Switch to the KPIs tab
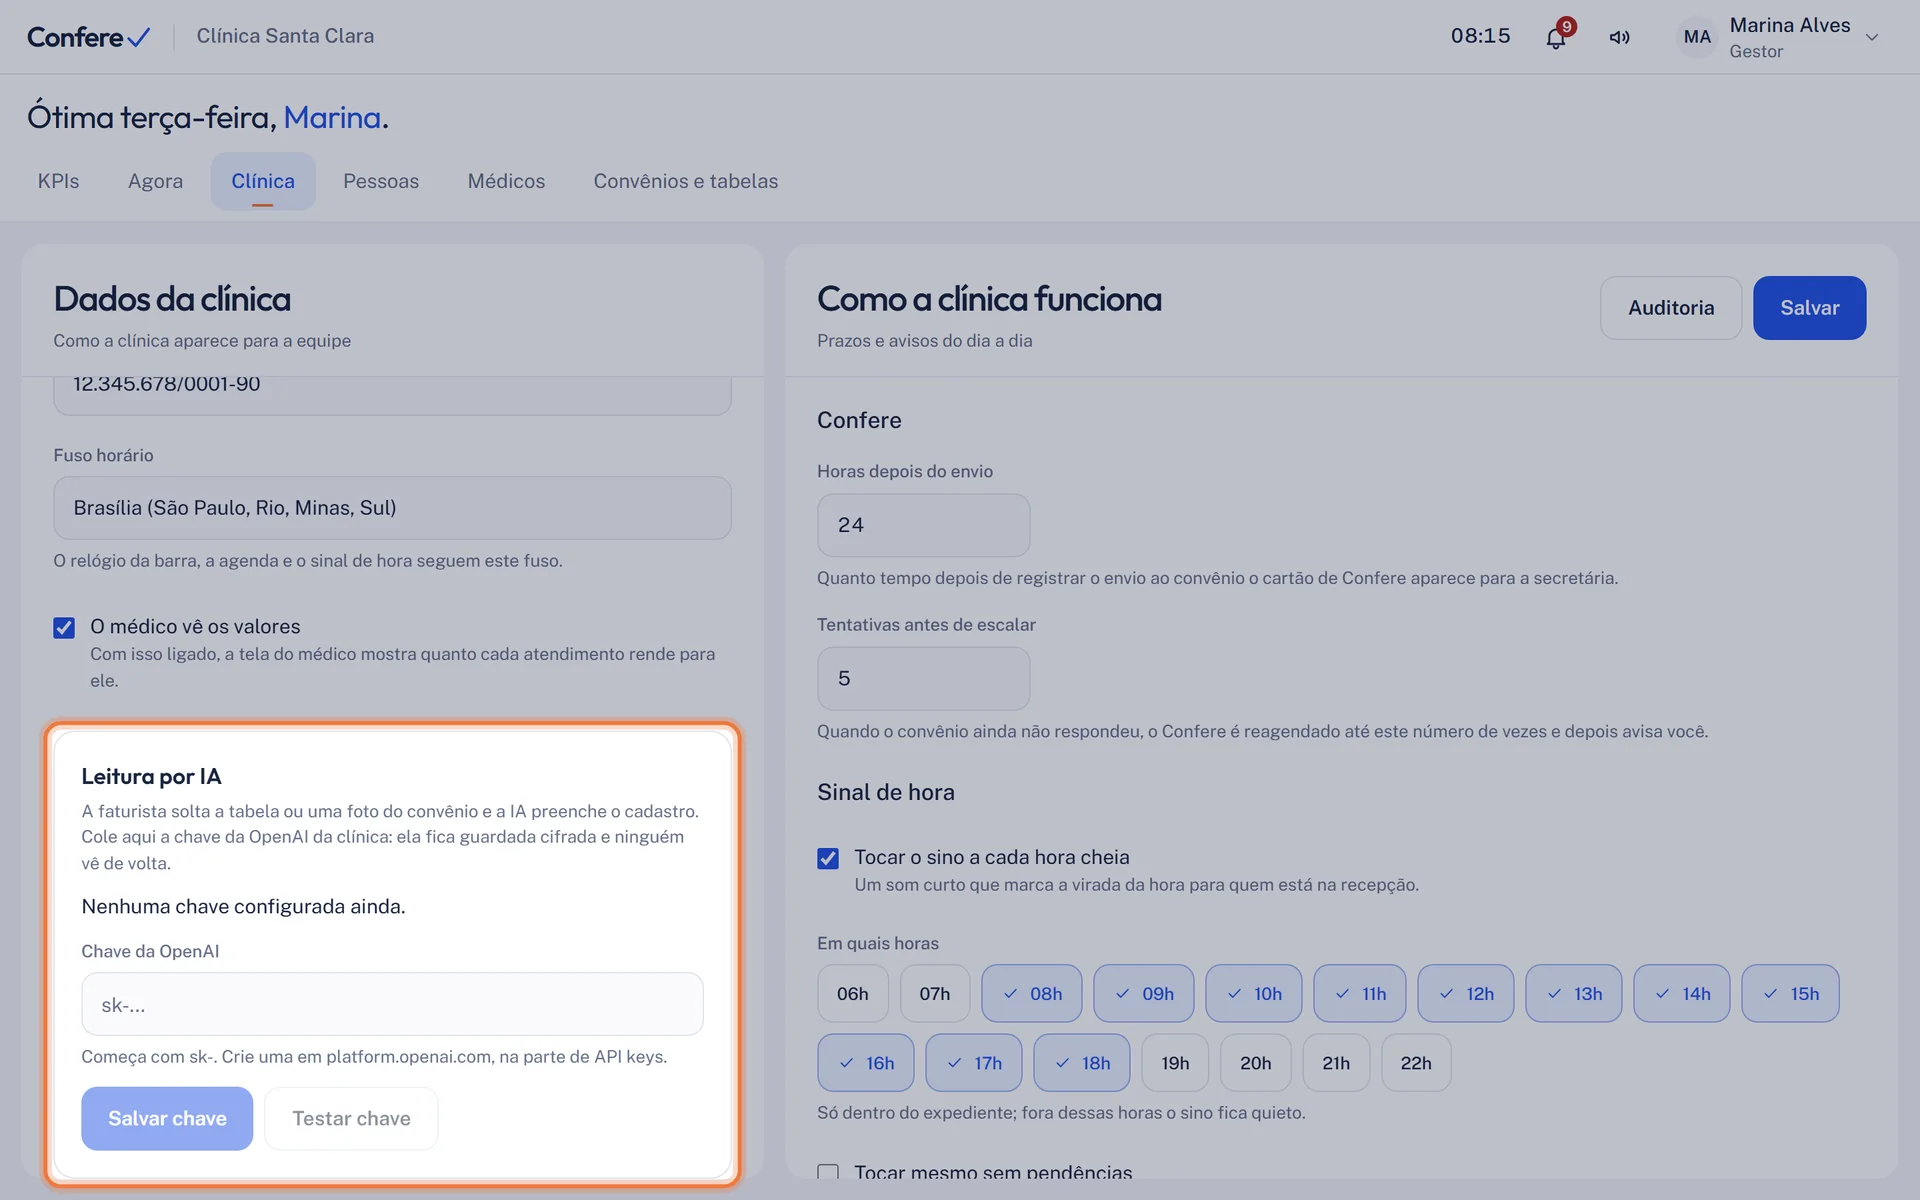Image resolution: width=1920 pixels, height=1200 pixels. coord(58,181)
